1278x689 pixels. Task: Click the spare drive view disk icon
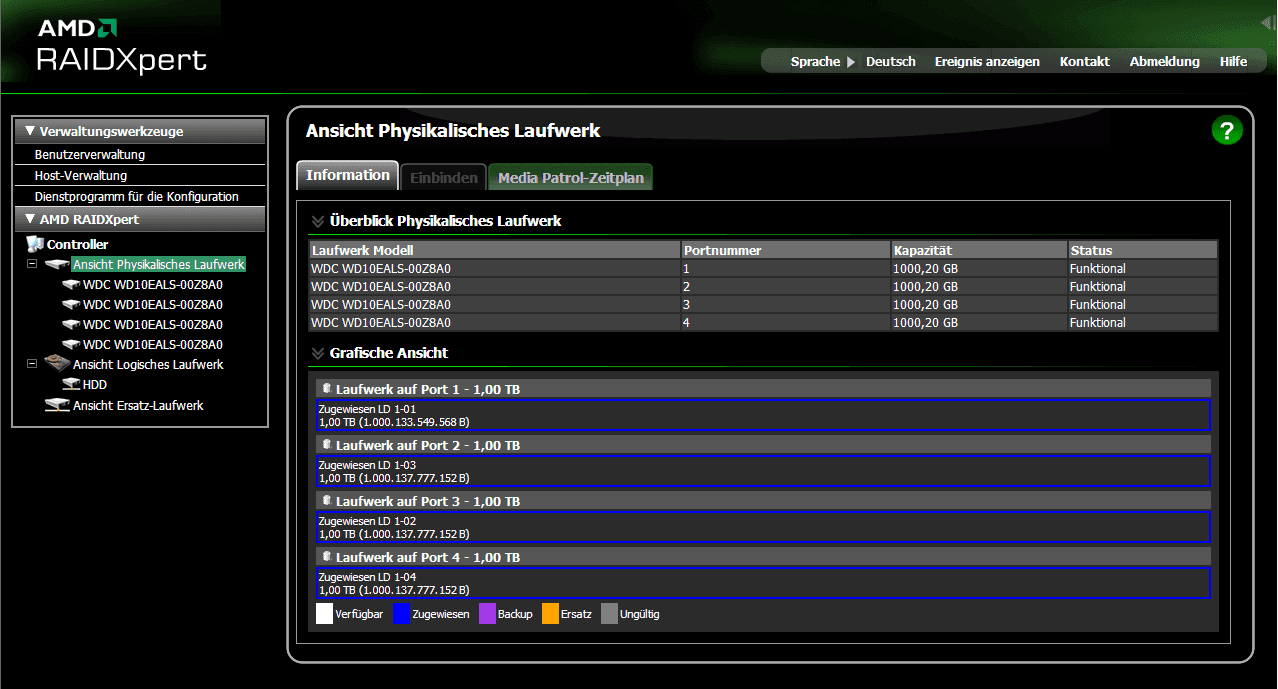[58, 405]
